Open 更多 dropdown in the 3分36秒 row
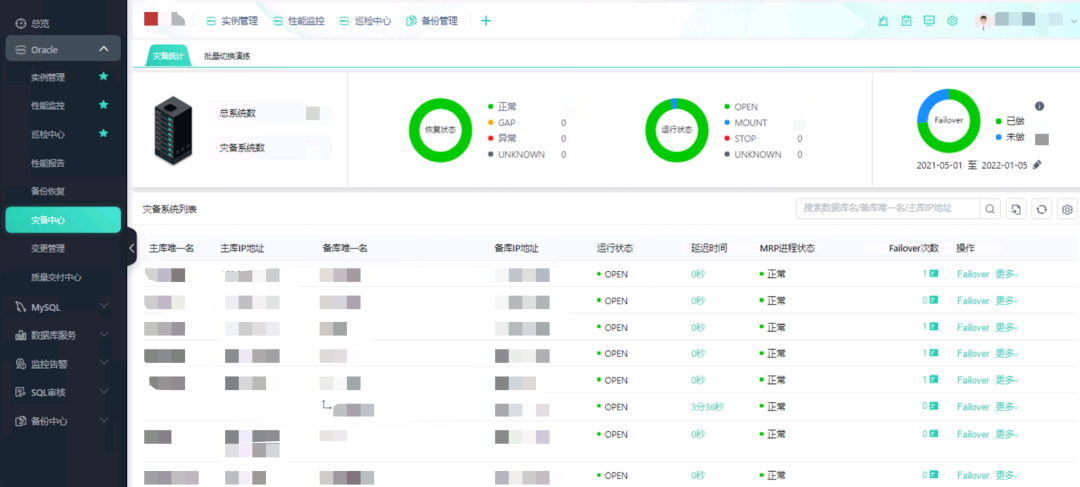 [1007, 406]
